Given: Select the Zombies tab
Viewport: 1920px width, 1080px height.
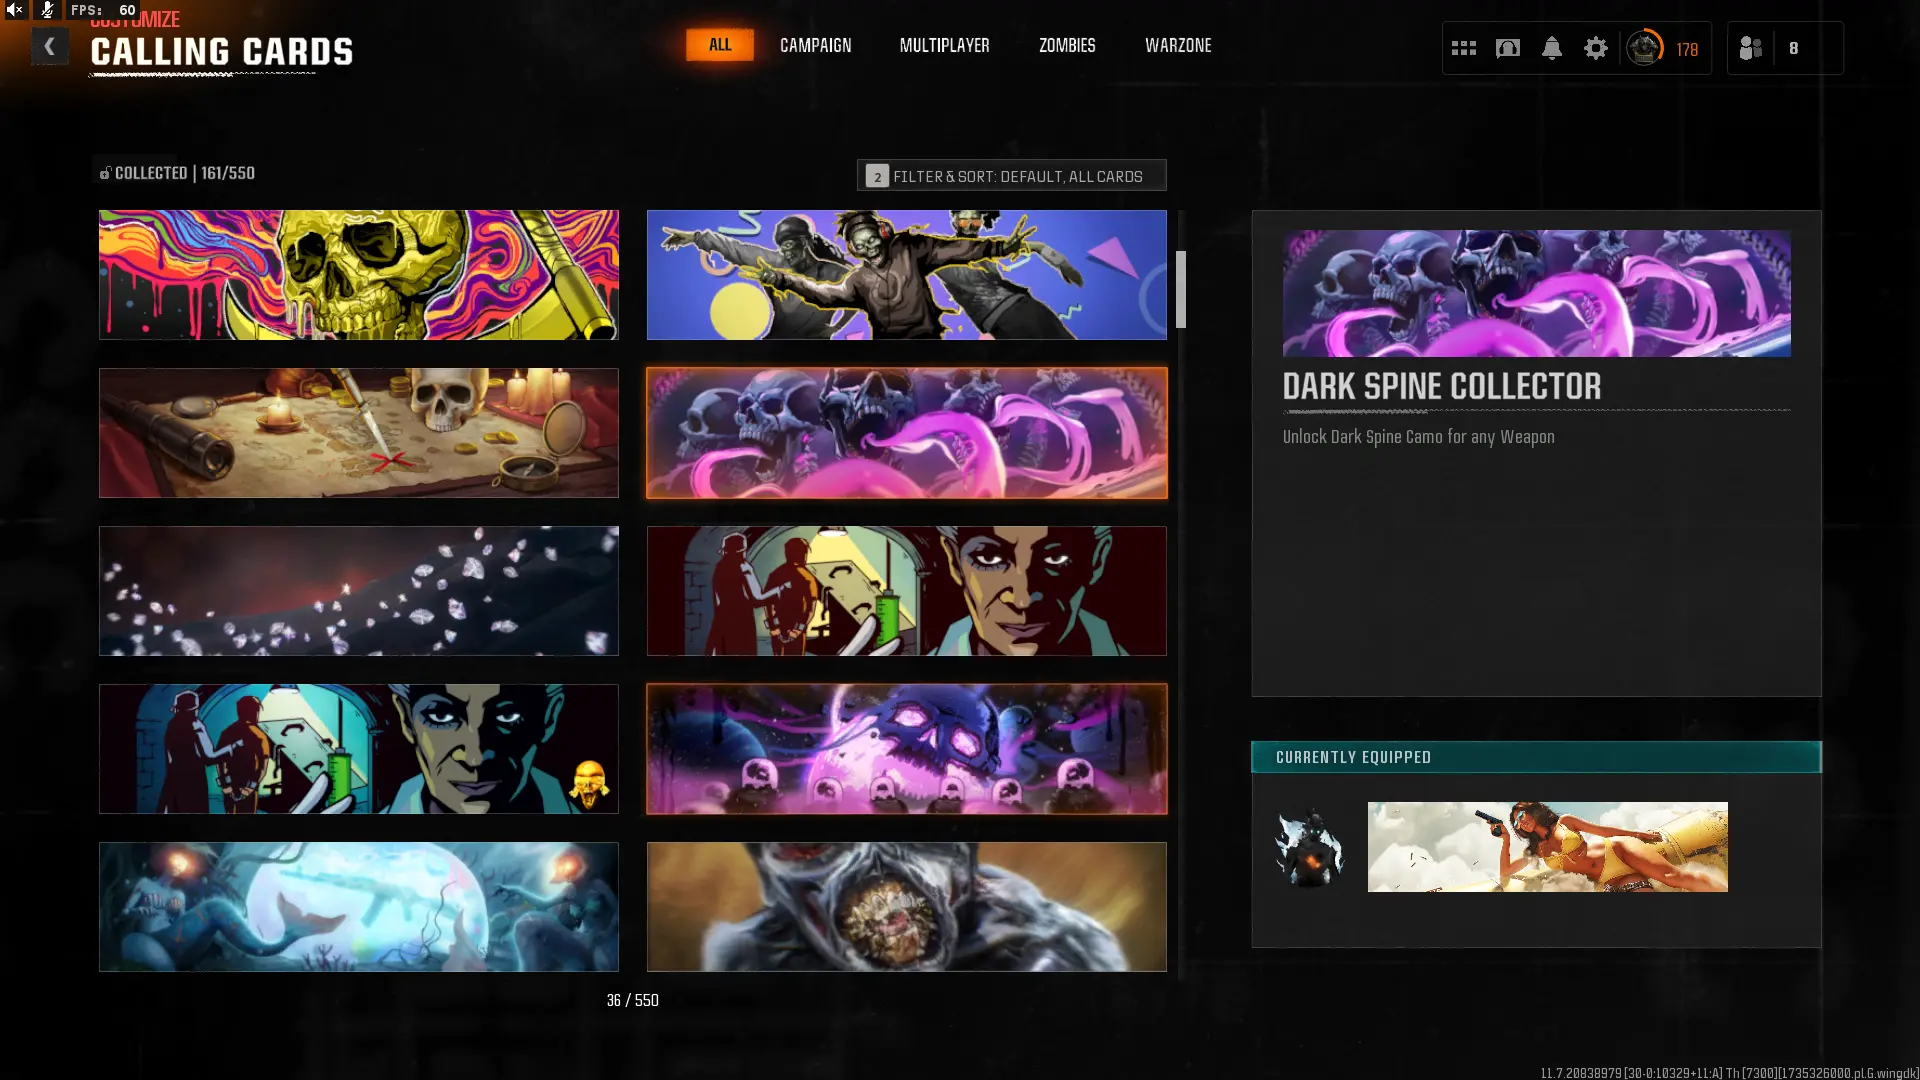Looking at the screenshot, I should coord(1067,45).
